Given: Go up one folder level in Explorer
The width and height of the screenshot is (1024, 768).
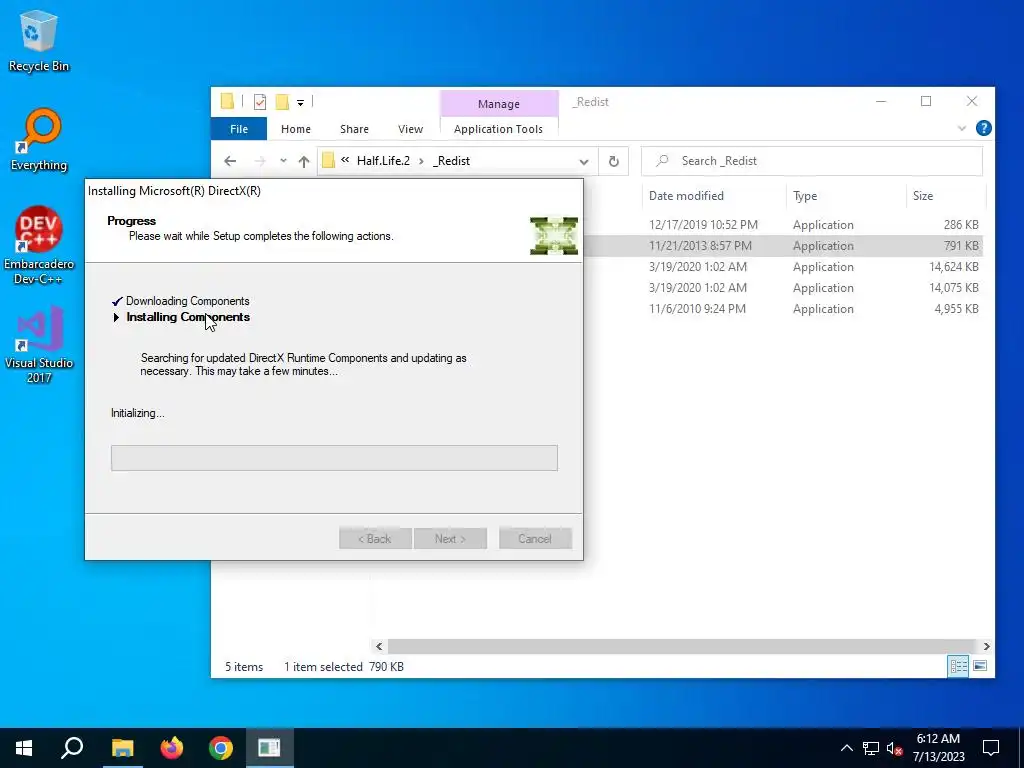Looking at the screenshot, I should 304,161.
